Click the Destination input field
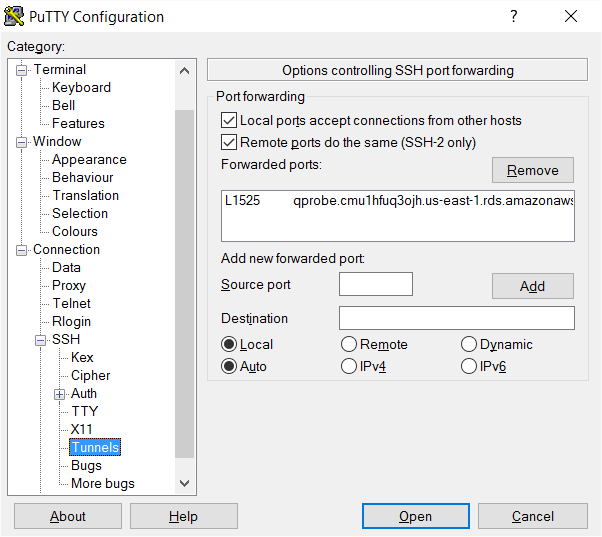 (457, 318)
